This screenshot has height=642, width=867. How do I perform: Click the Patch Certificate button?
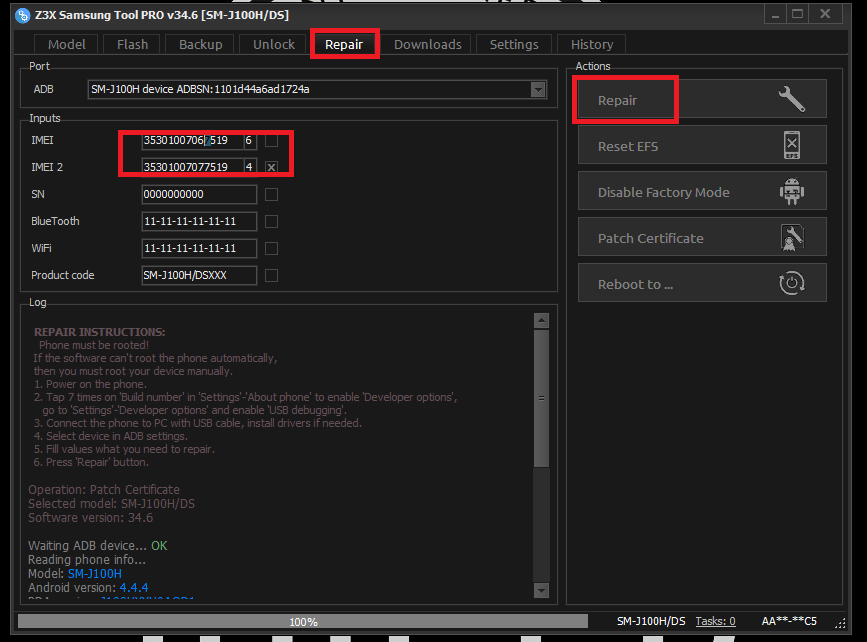pos(702,238)
